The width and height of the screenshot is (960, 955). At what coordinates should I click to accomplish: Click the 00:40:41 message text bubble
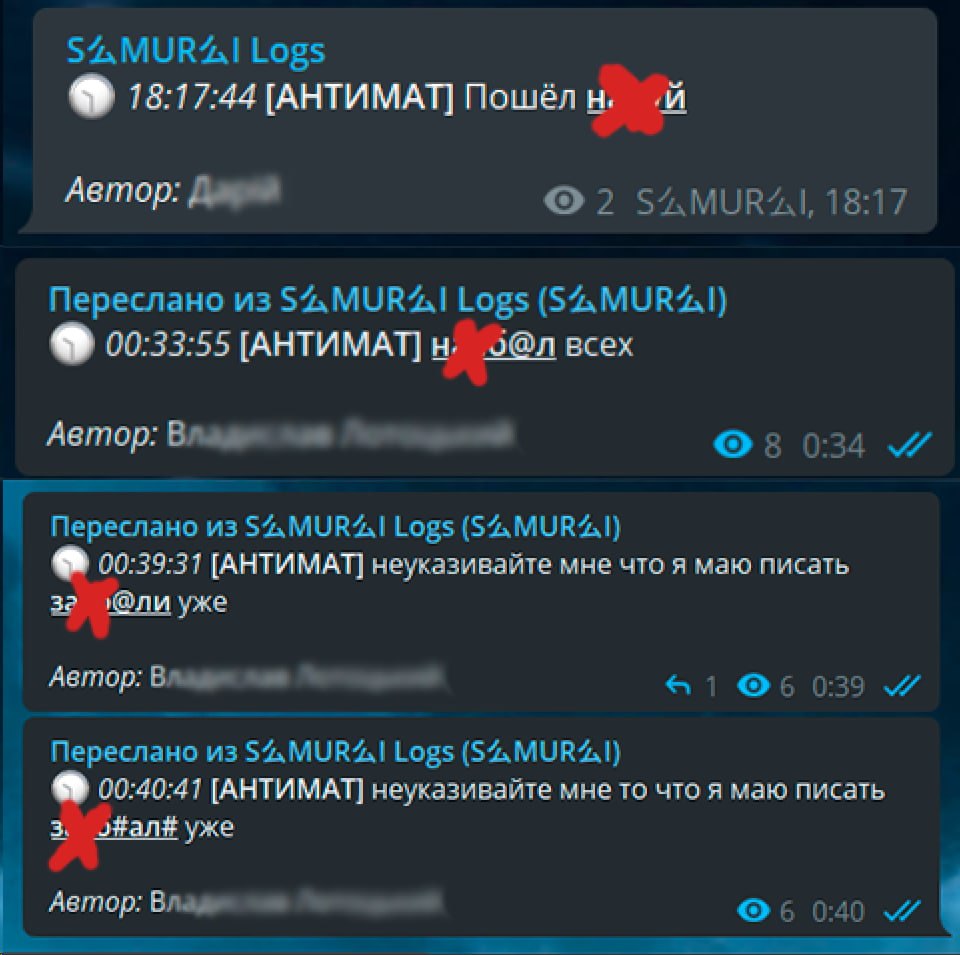tap(481, 826)
